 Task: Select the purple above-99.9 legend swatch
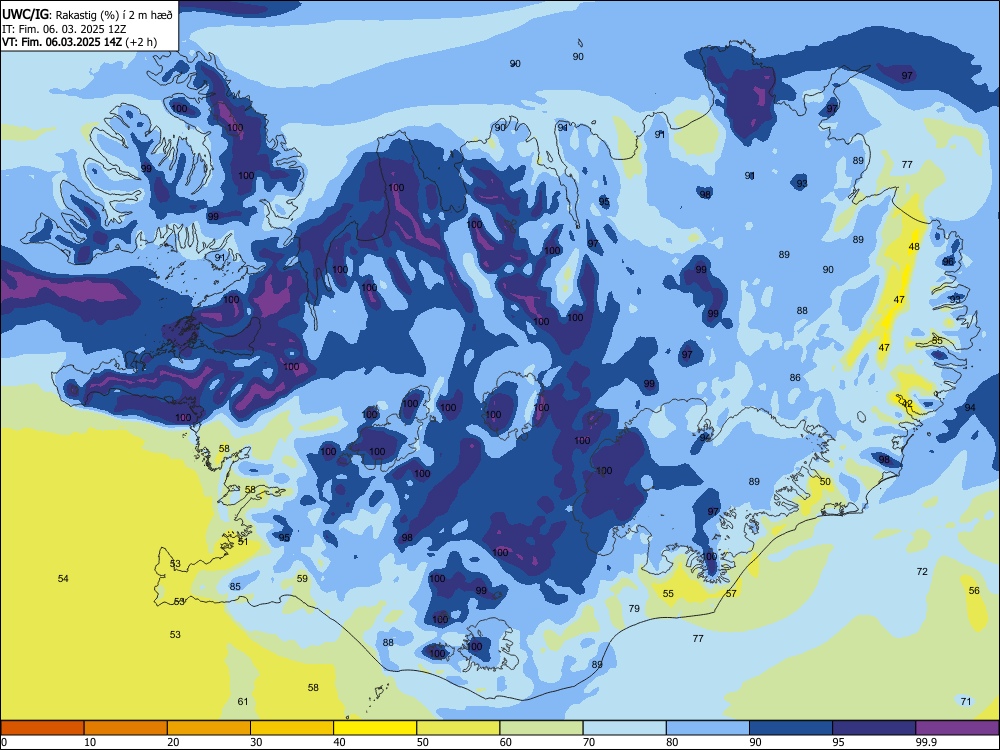tap(957, 728)
